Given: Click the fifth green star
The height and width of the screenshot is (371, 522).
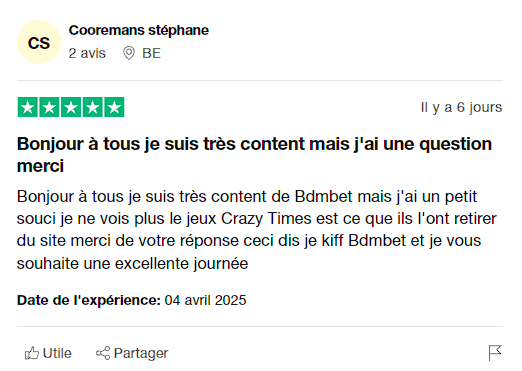Looking at the screenshot, I should click(114, 107).
